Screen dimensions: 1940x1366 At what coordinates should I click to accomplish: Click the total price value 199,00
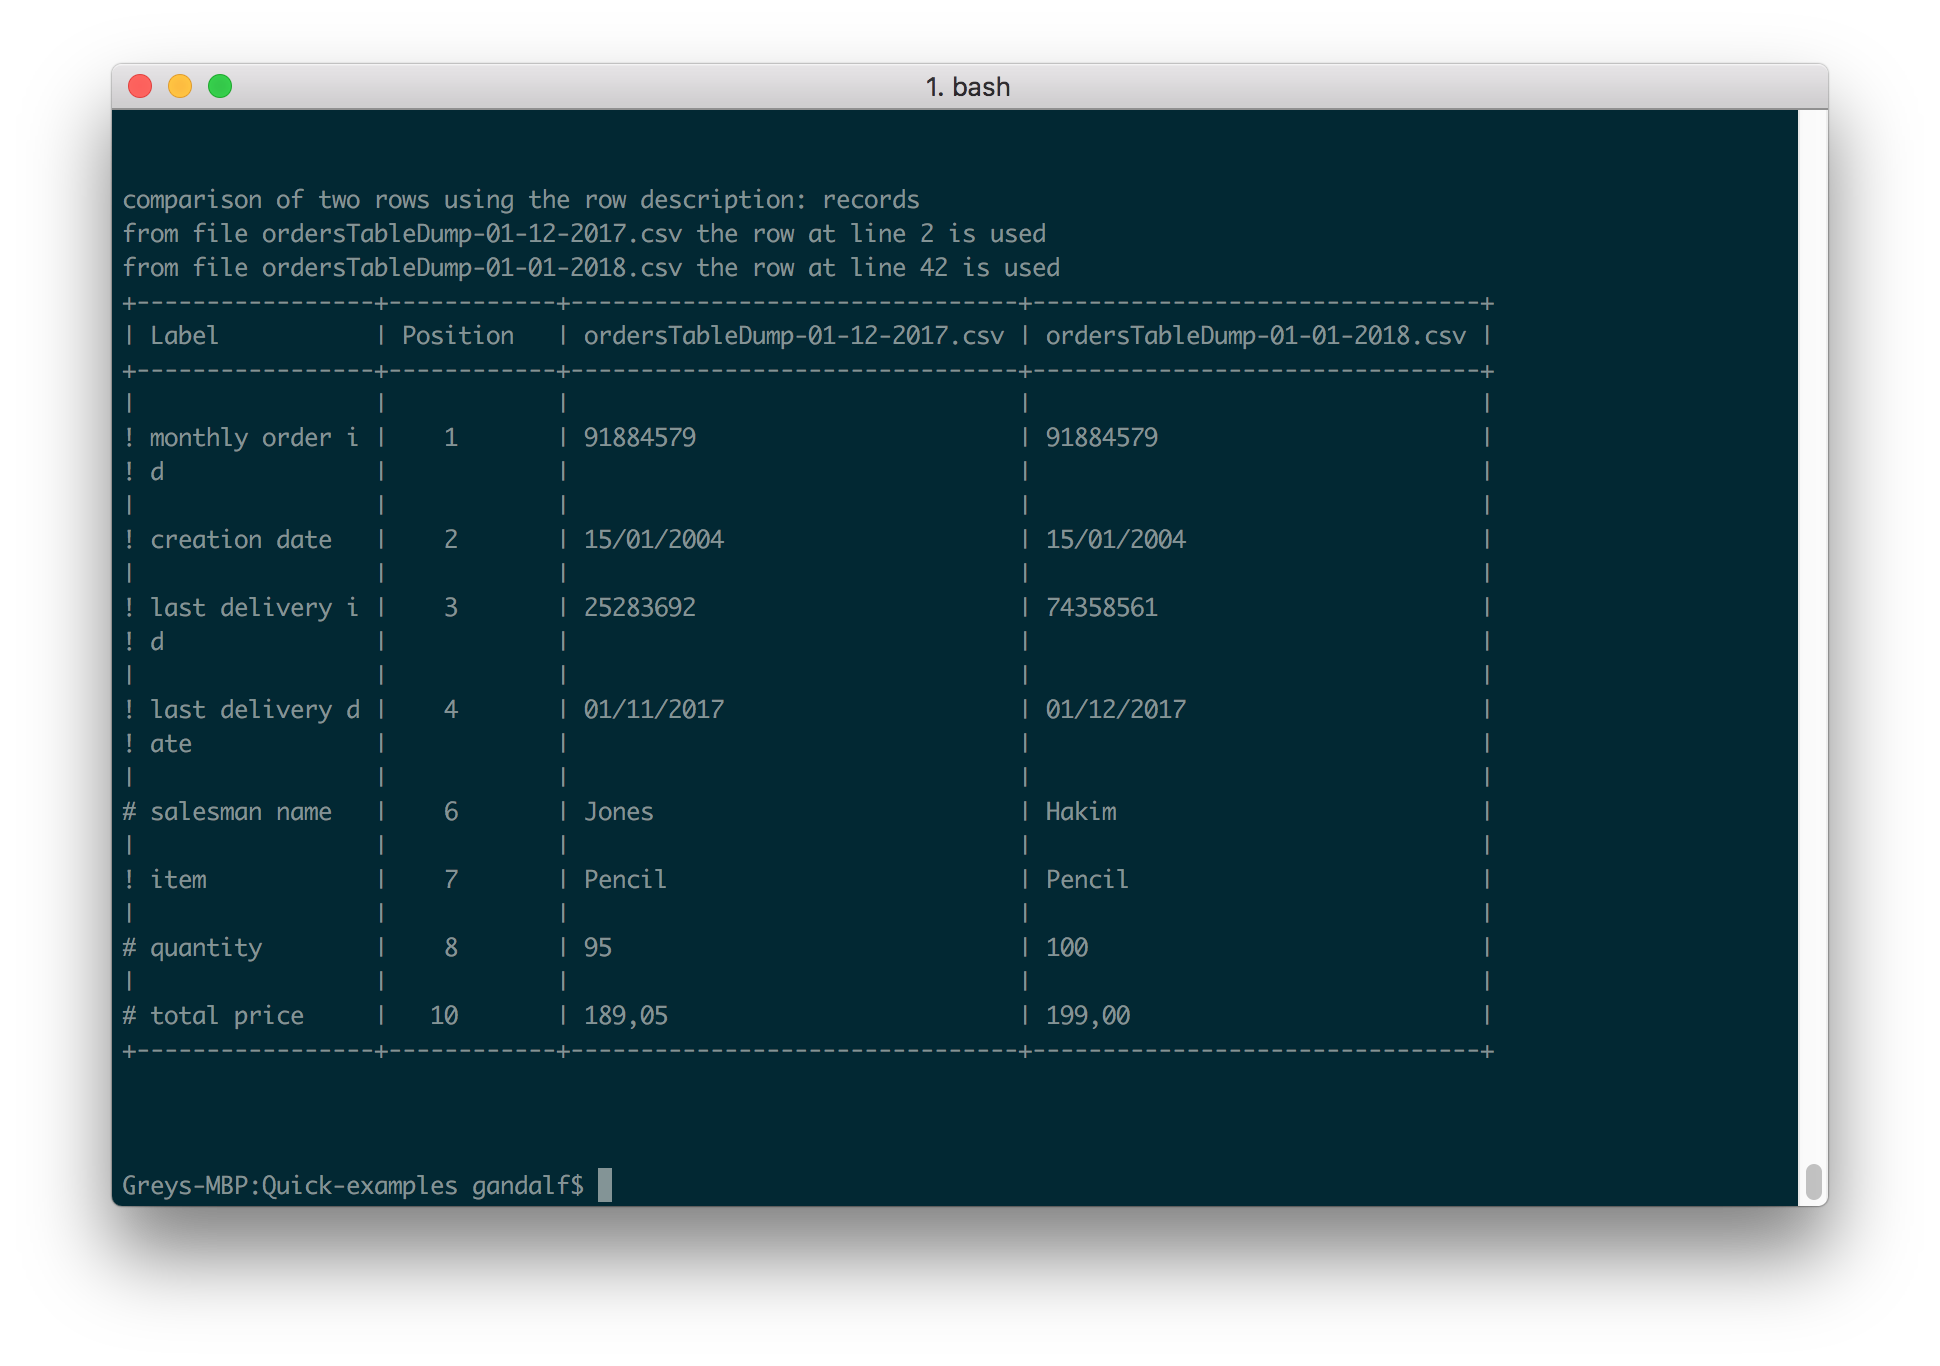point(1087,1016)
